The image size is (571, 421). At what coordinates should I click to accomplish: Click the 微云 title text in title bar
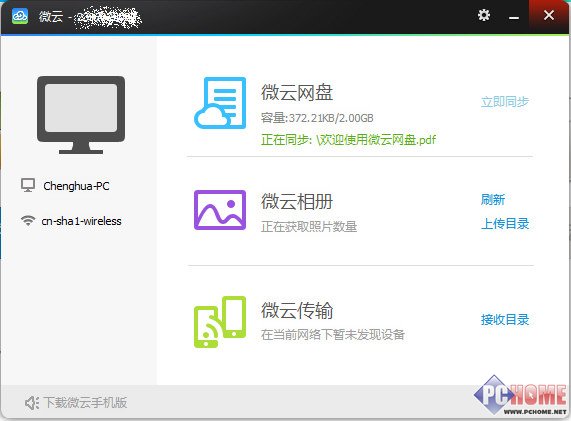tap(51, 16)
